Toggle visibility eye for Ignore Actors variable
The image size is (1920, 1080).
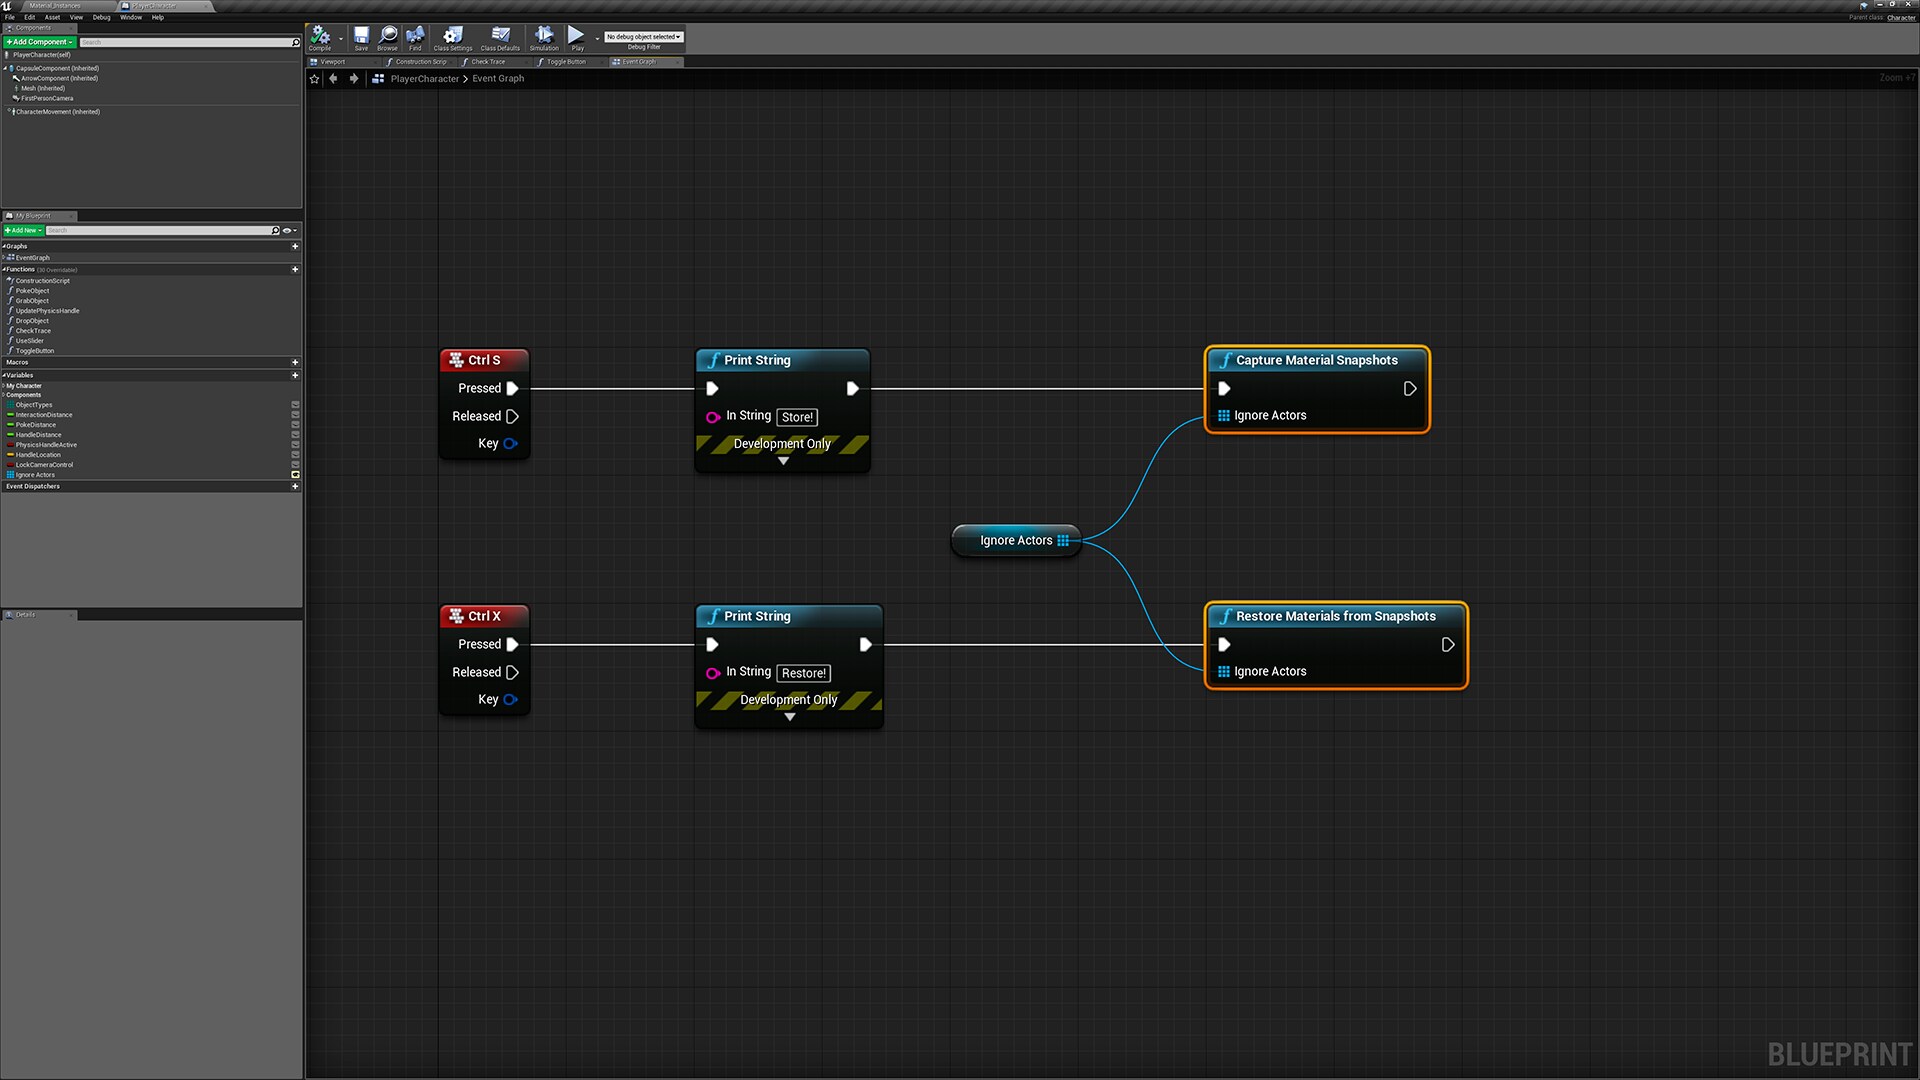tap(295, 475)
